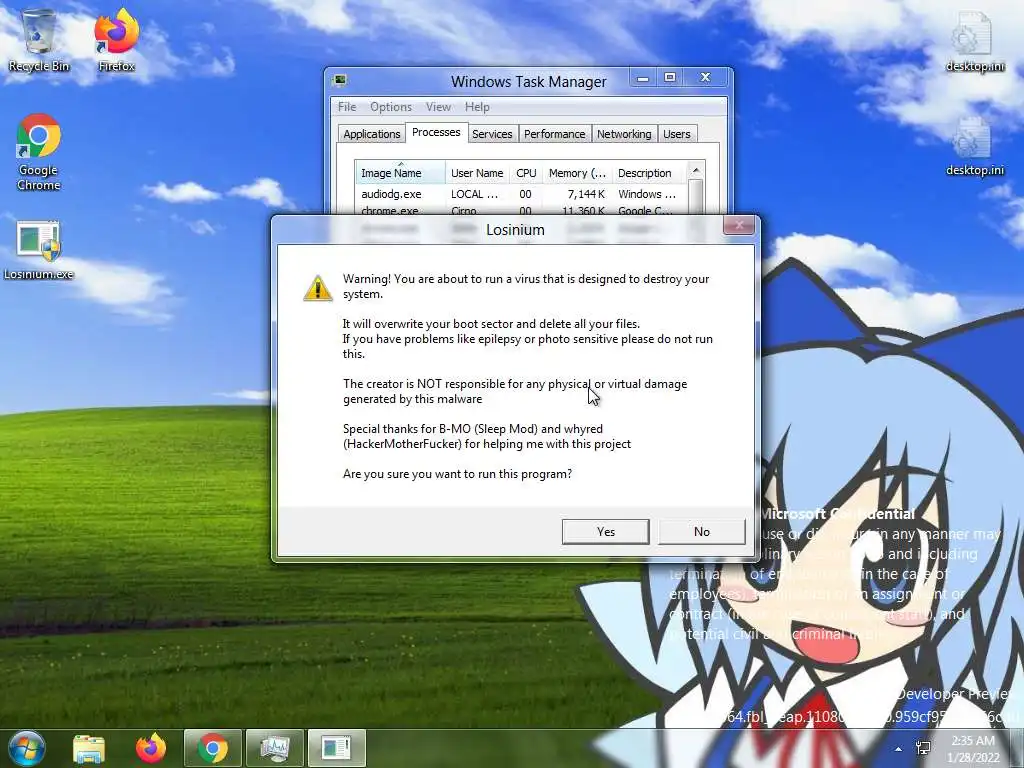Switch to Chrome in the taskbar
1024x768 pixels.
[x=213, y=748]
